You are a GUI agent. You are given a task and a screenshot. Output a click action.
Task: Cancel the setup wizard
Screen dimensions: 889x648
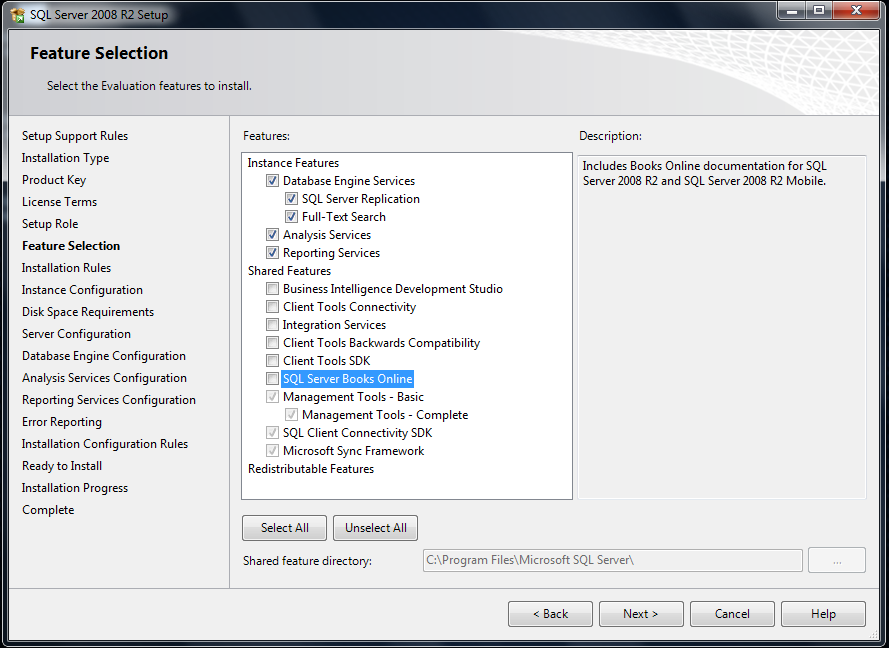pyautogui.click(x=732, y=614)
